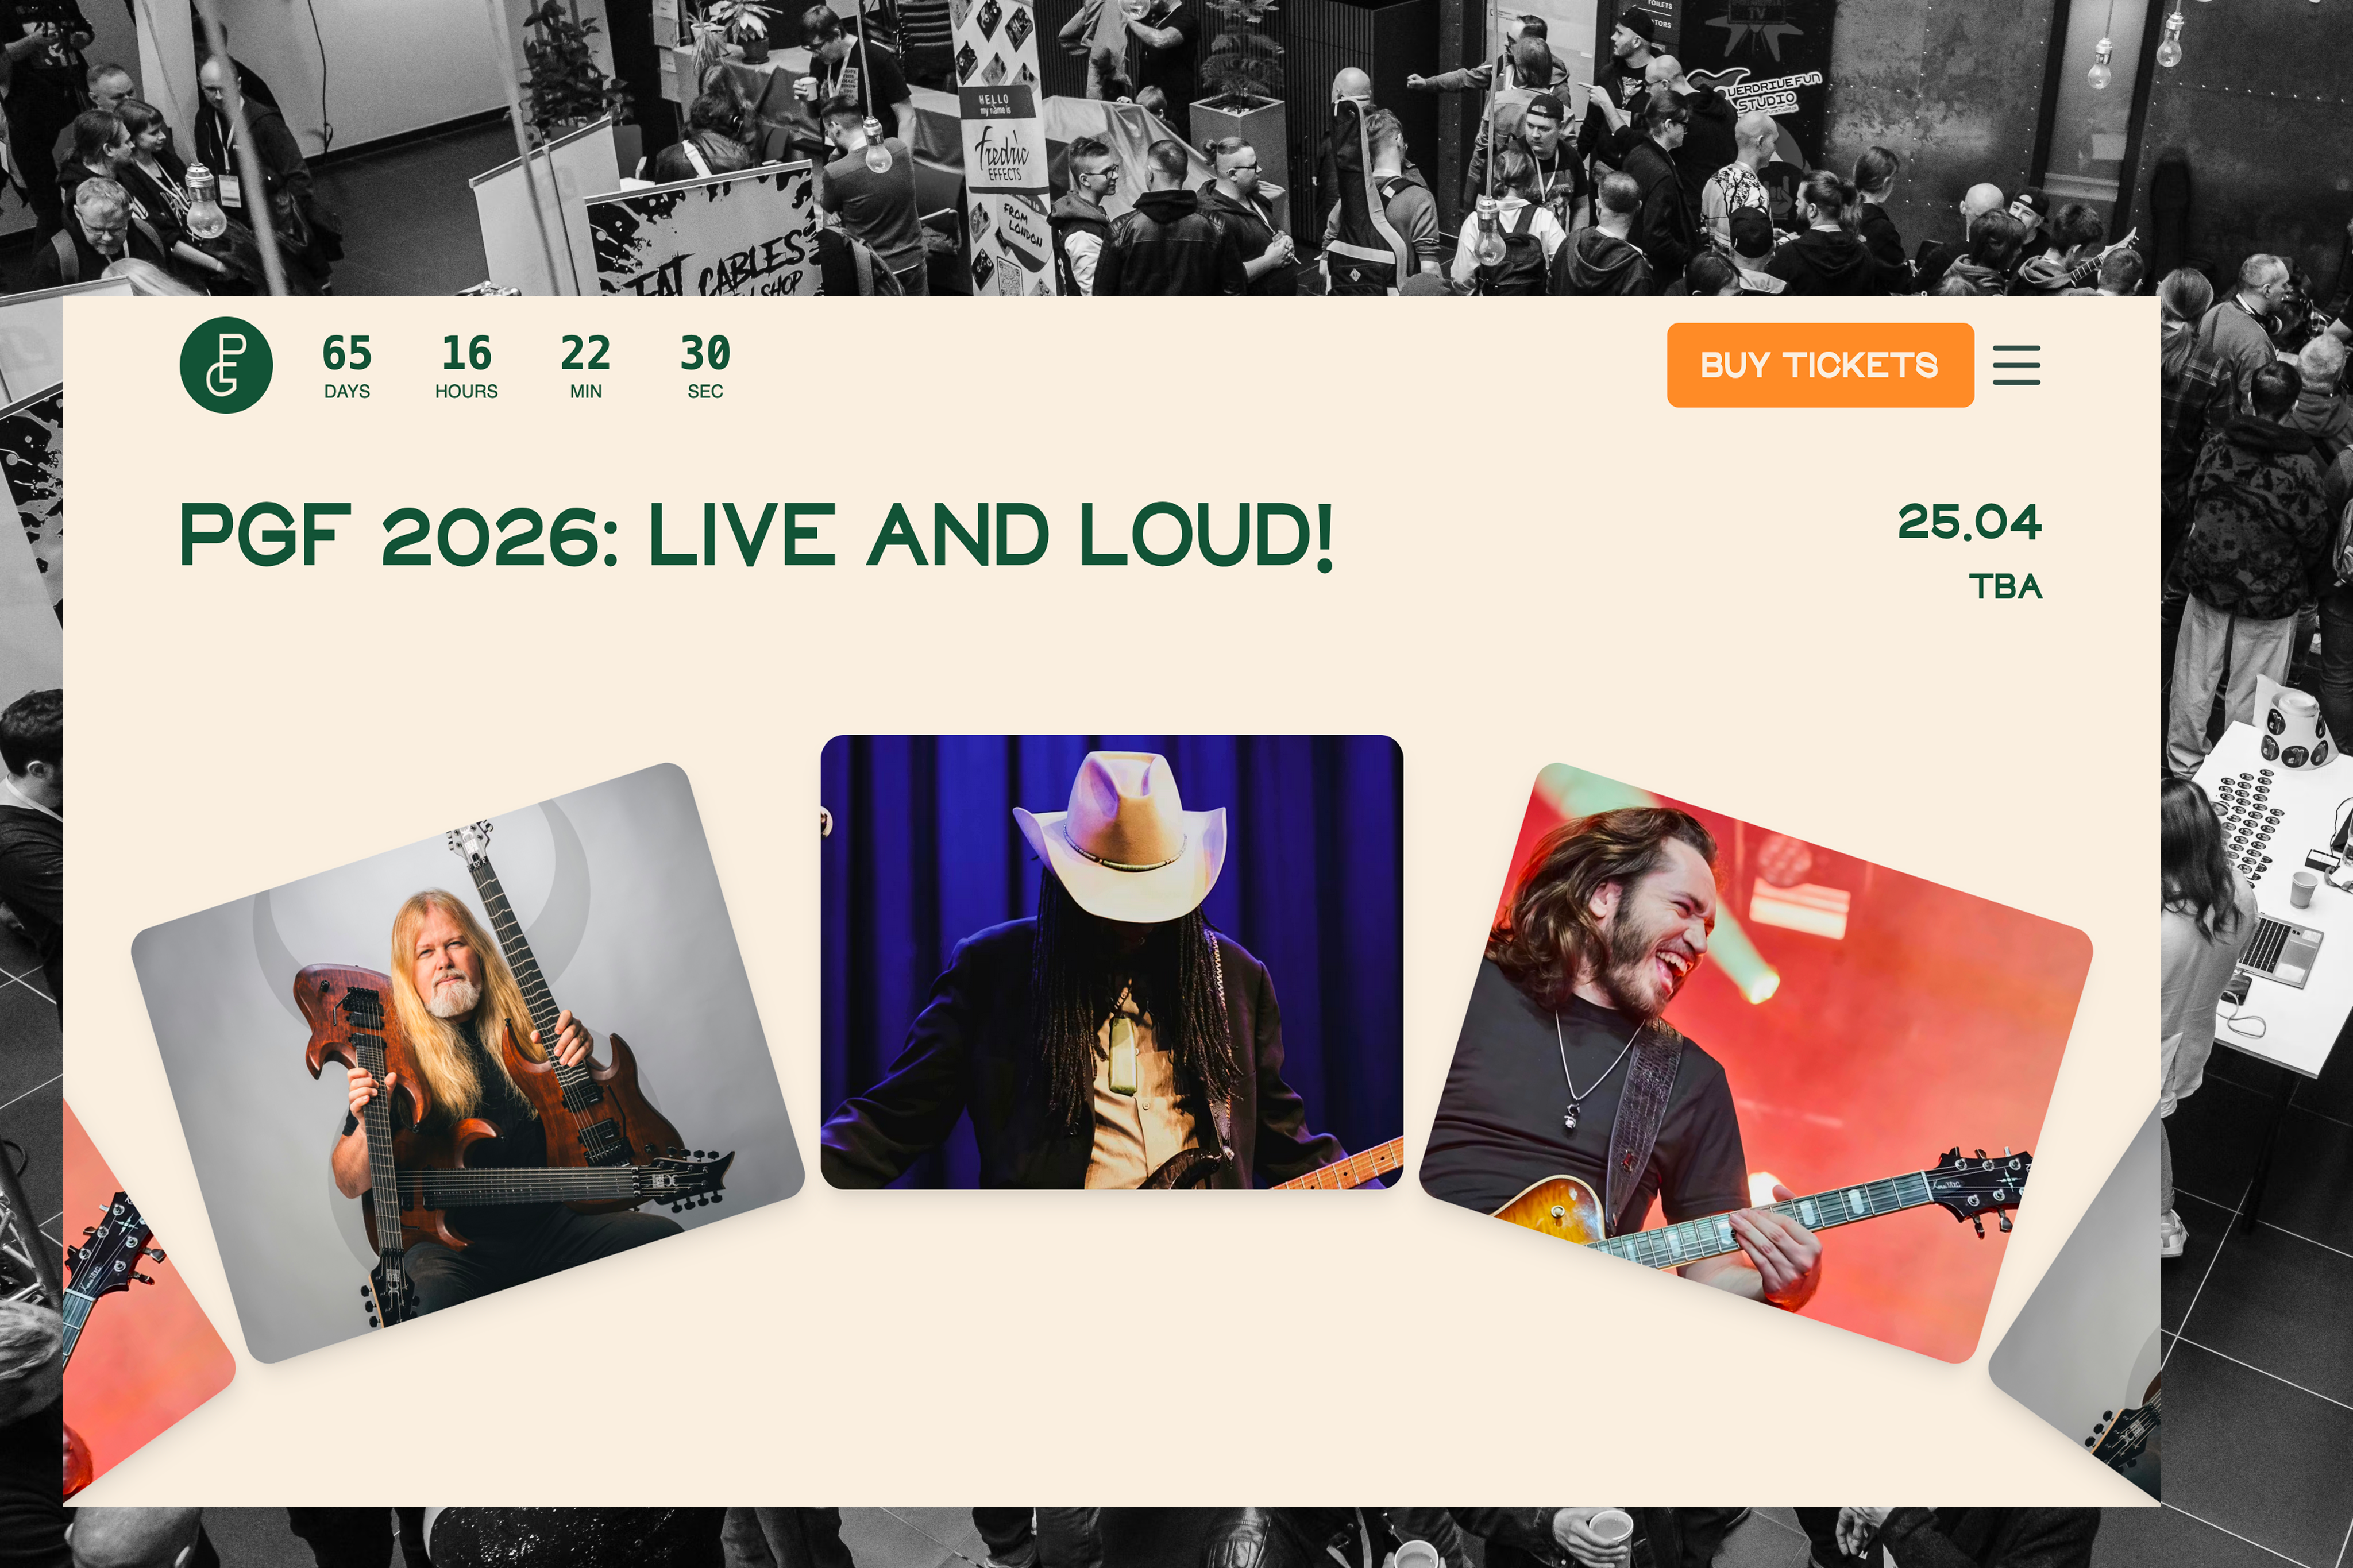Click the BUY TICKETS button
This screenshot has height=1568, width=2353.
click(x=1820, y=365)
